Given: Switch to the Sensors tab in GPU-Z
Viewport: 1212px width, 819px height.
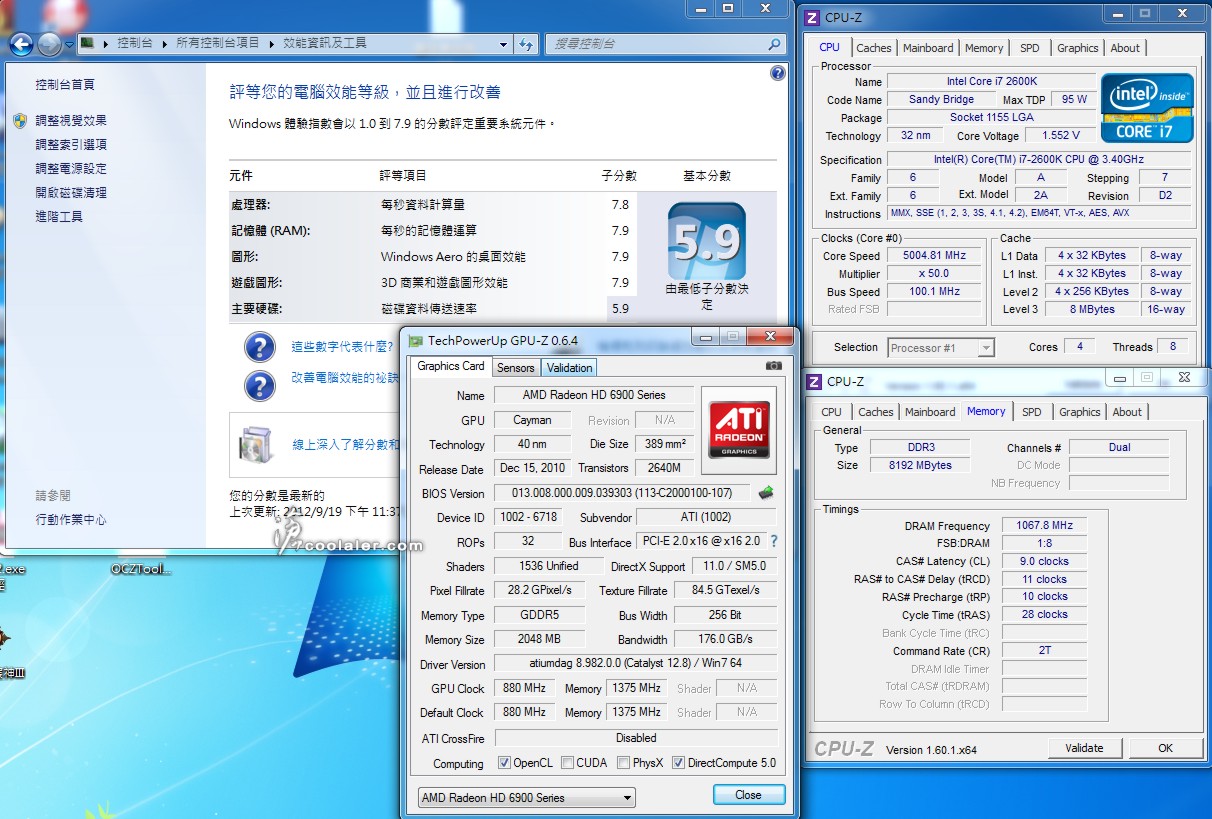Looking at the screenshot, I should pyautogui.click(x=515, y=368).
